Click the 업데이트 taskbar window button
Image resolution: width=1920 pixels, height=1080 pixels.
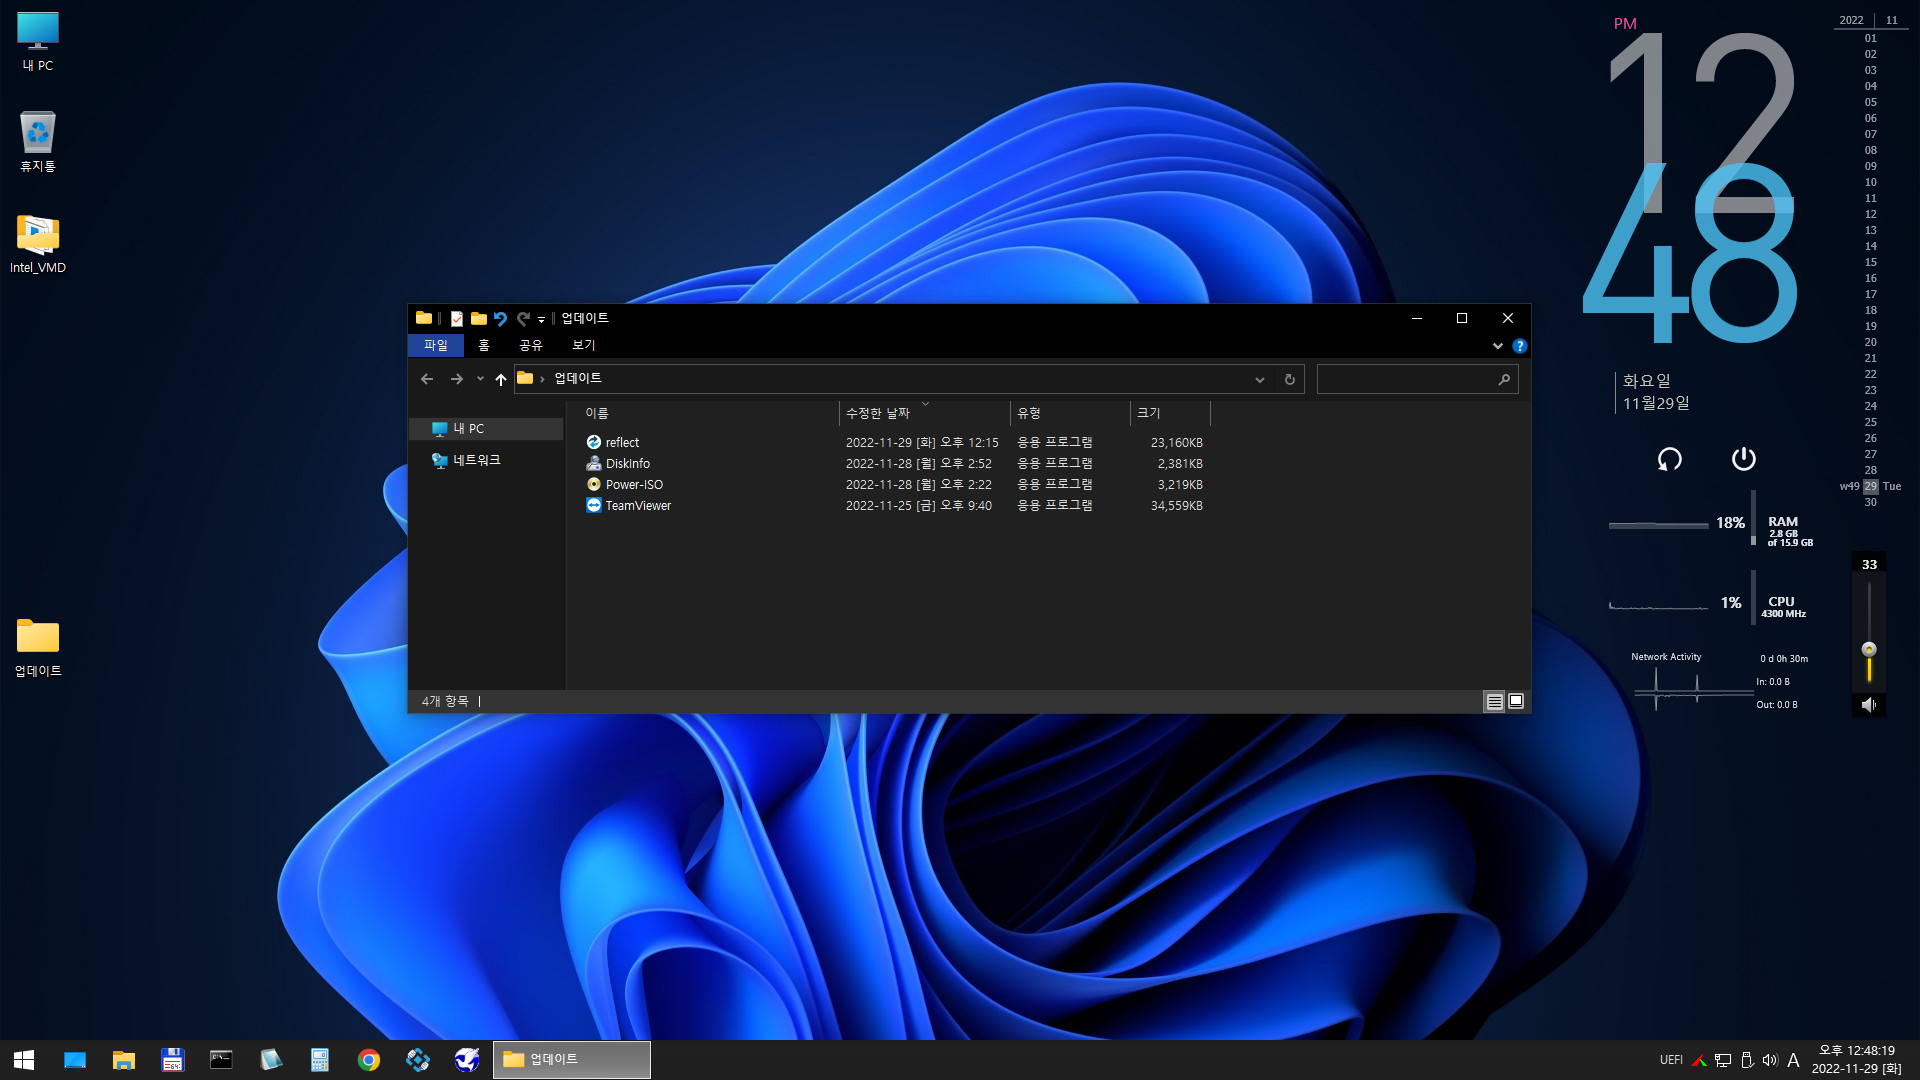(x=572, y=1060)
